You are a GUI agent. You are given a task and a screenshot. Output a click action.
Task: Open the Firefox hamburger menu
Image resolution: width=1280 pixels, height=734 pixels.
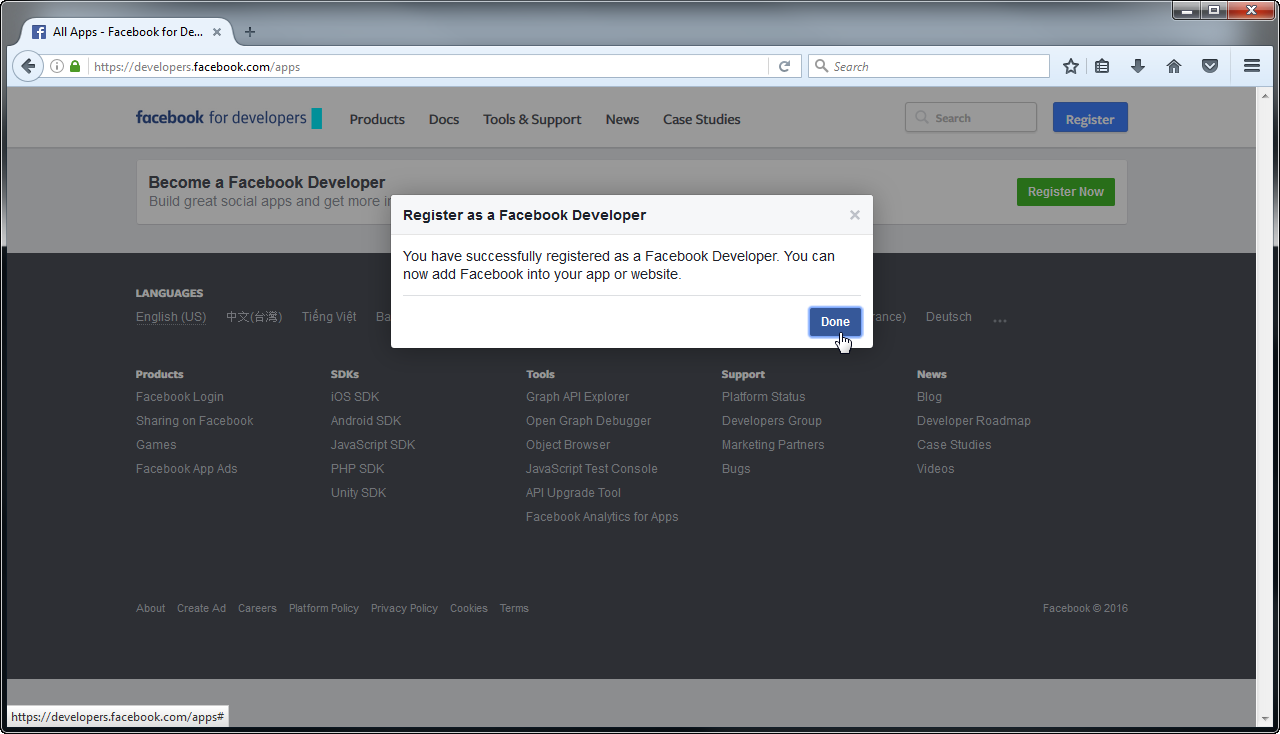(1252, 66)
